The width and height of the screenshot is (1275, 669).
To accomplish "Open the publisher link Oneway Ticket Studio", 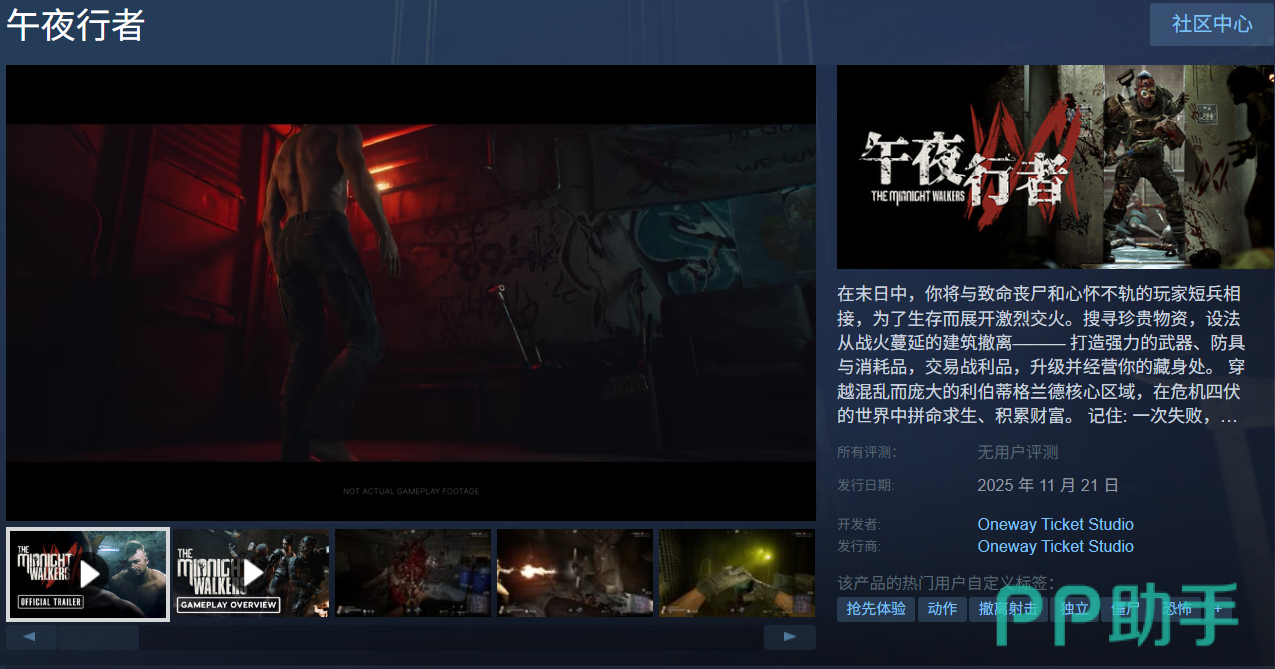I will click(x=1055, y=546).
